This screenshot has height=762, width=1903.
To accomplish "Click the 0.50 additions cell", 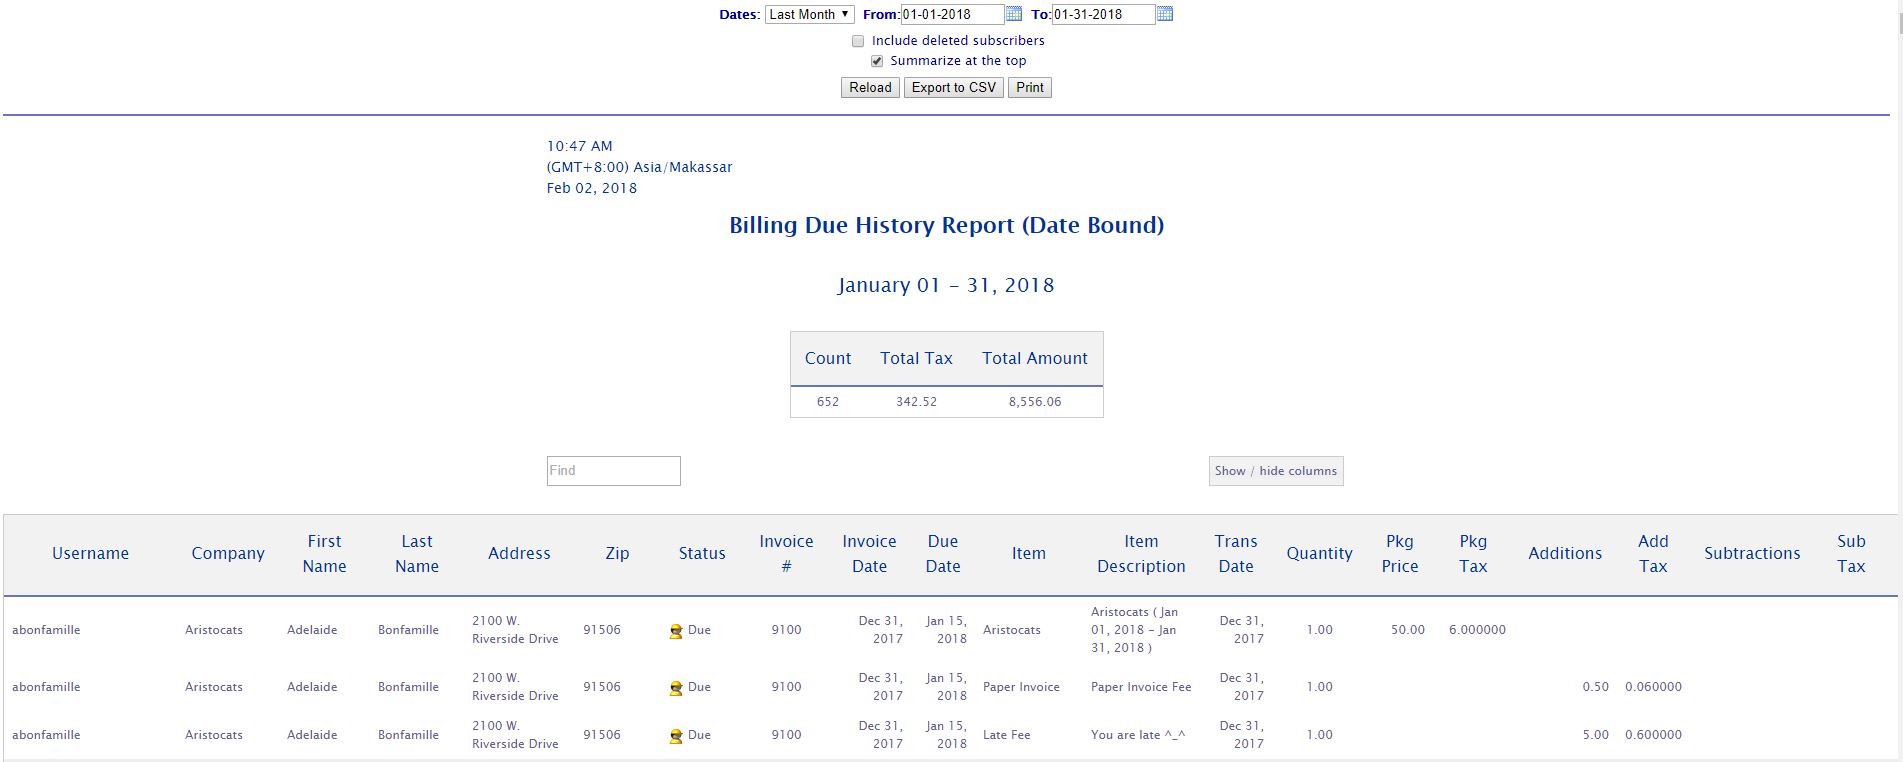I will pyautogui.click(x=1596, y=687).
